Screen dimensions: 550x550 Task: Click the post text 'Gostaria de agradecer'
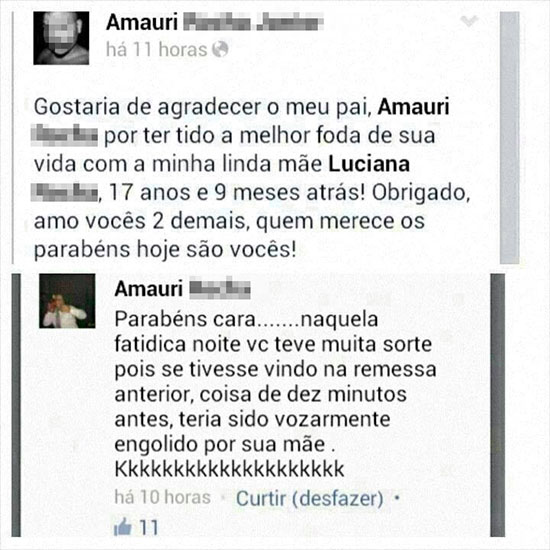251,178
